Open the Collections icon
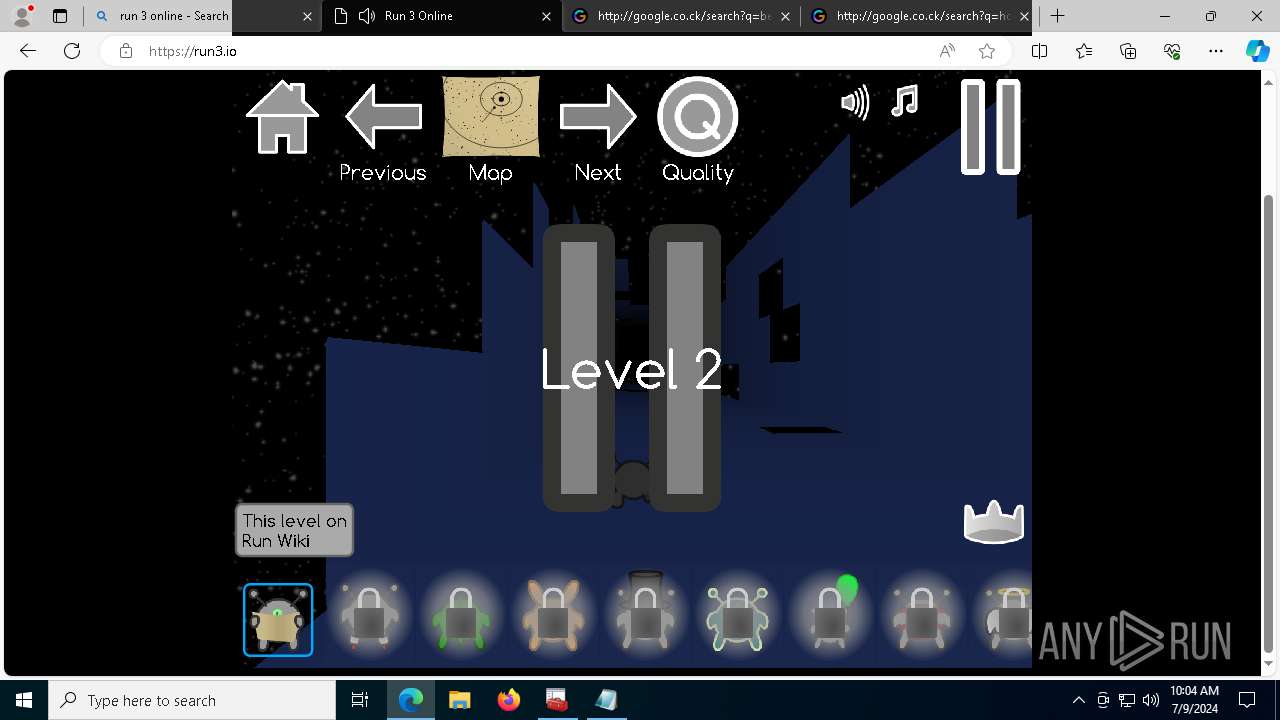1280x720 pixels. coord(1128,51)
